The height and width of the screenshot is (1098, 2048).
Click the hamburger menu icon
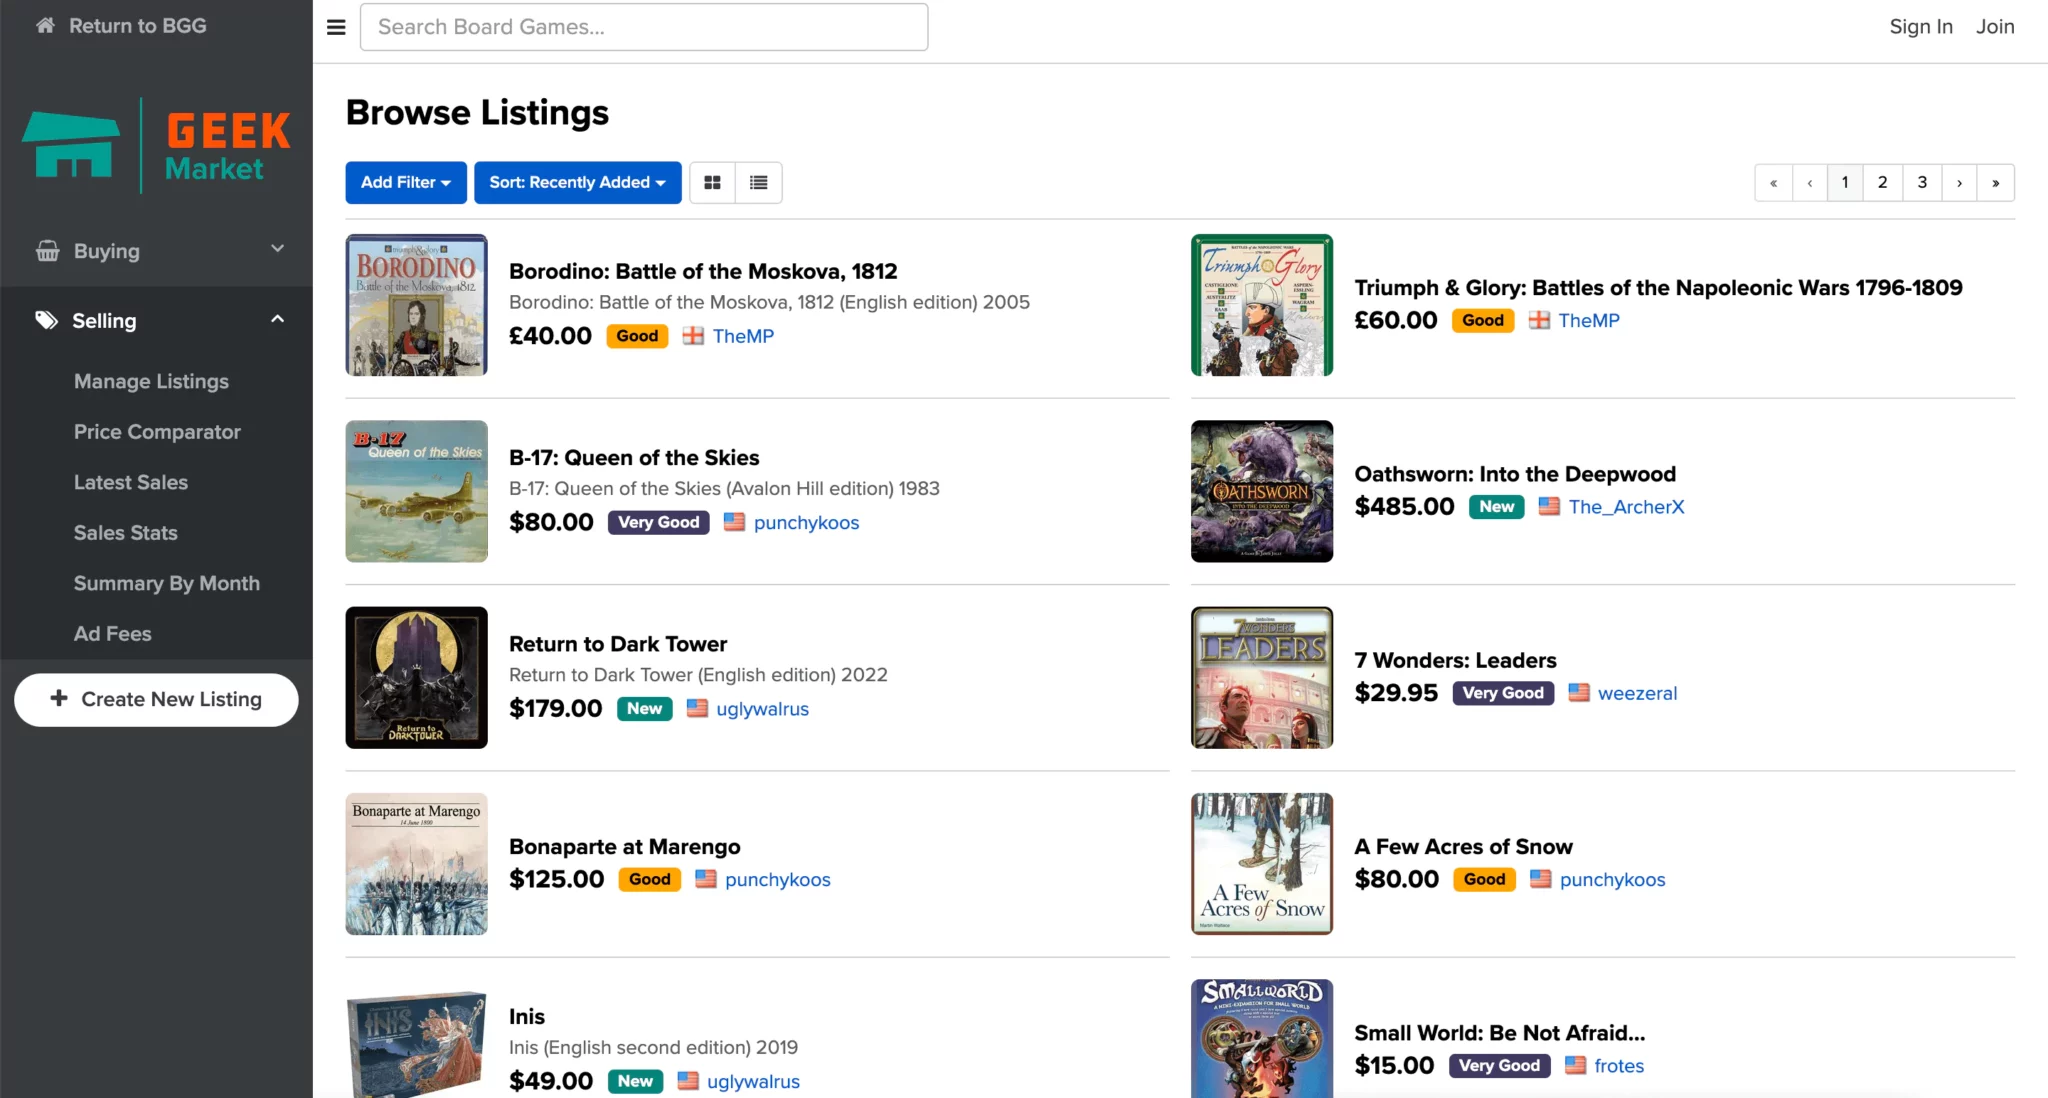[x=336, y=27]
